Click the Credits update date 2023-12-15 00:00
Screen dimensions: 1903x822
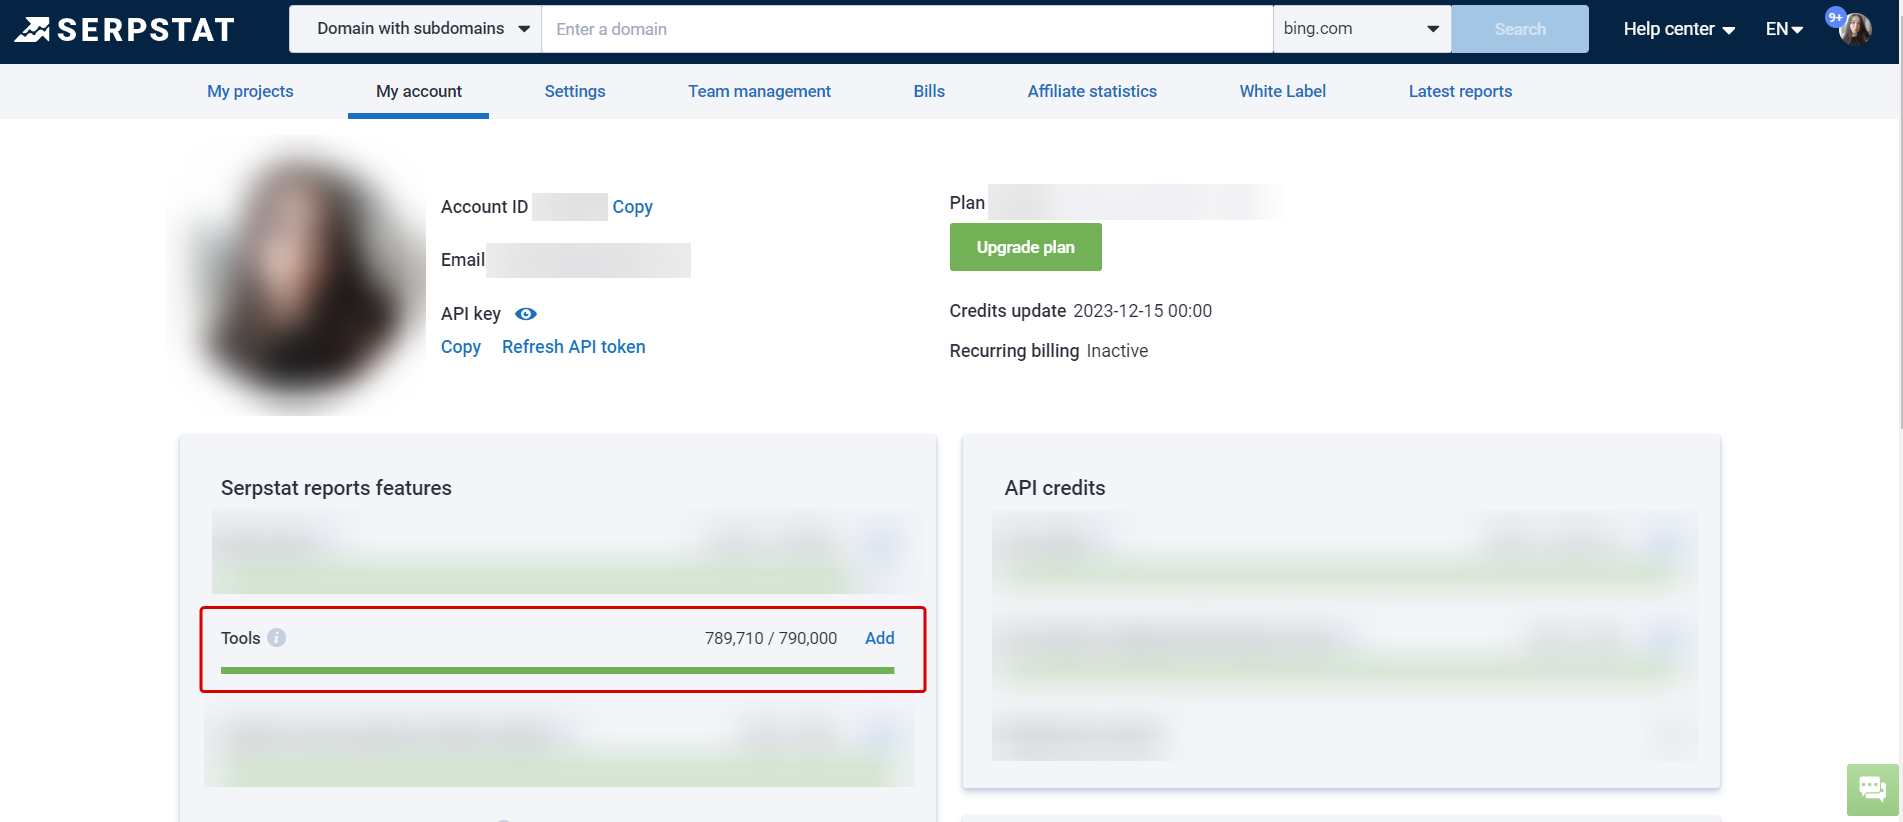1142,311
